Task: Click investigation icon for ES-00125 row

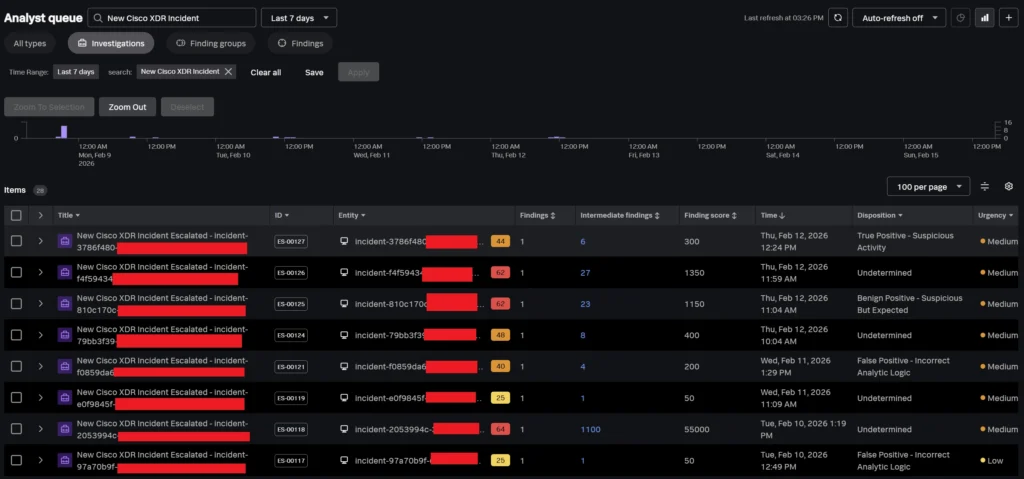Action: point(64,304)
